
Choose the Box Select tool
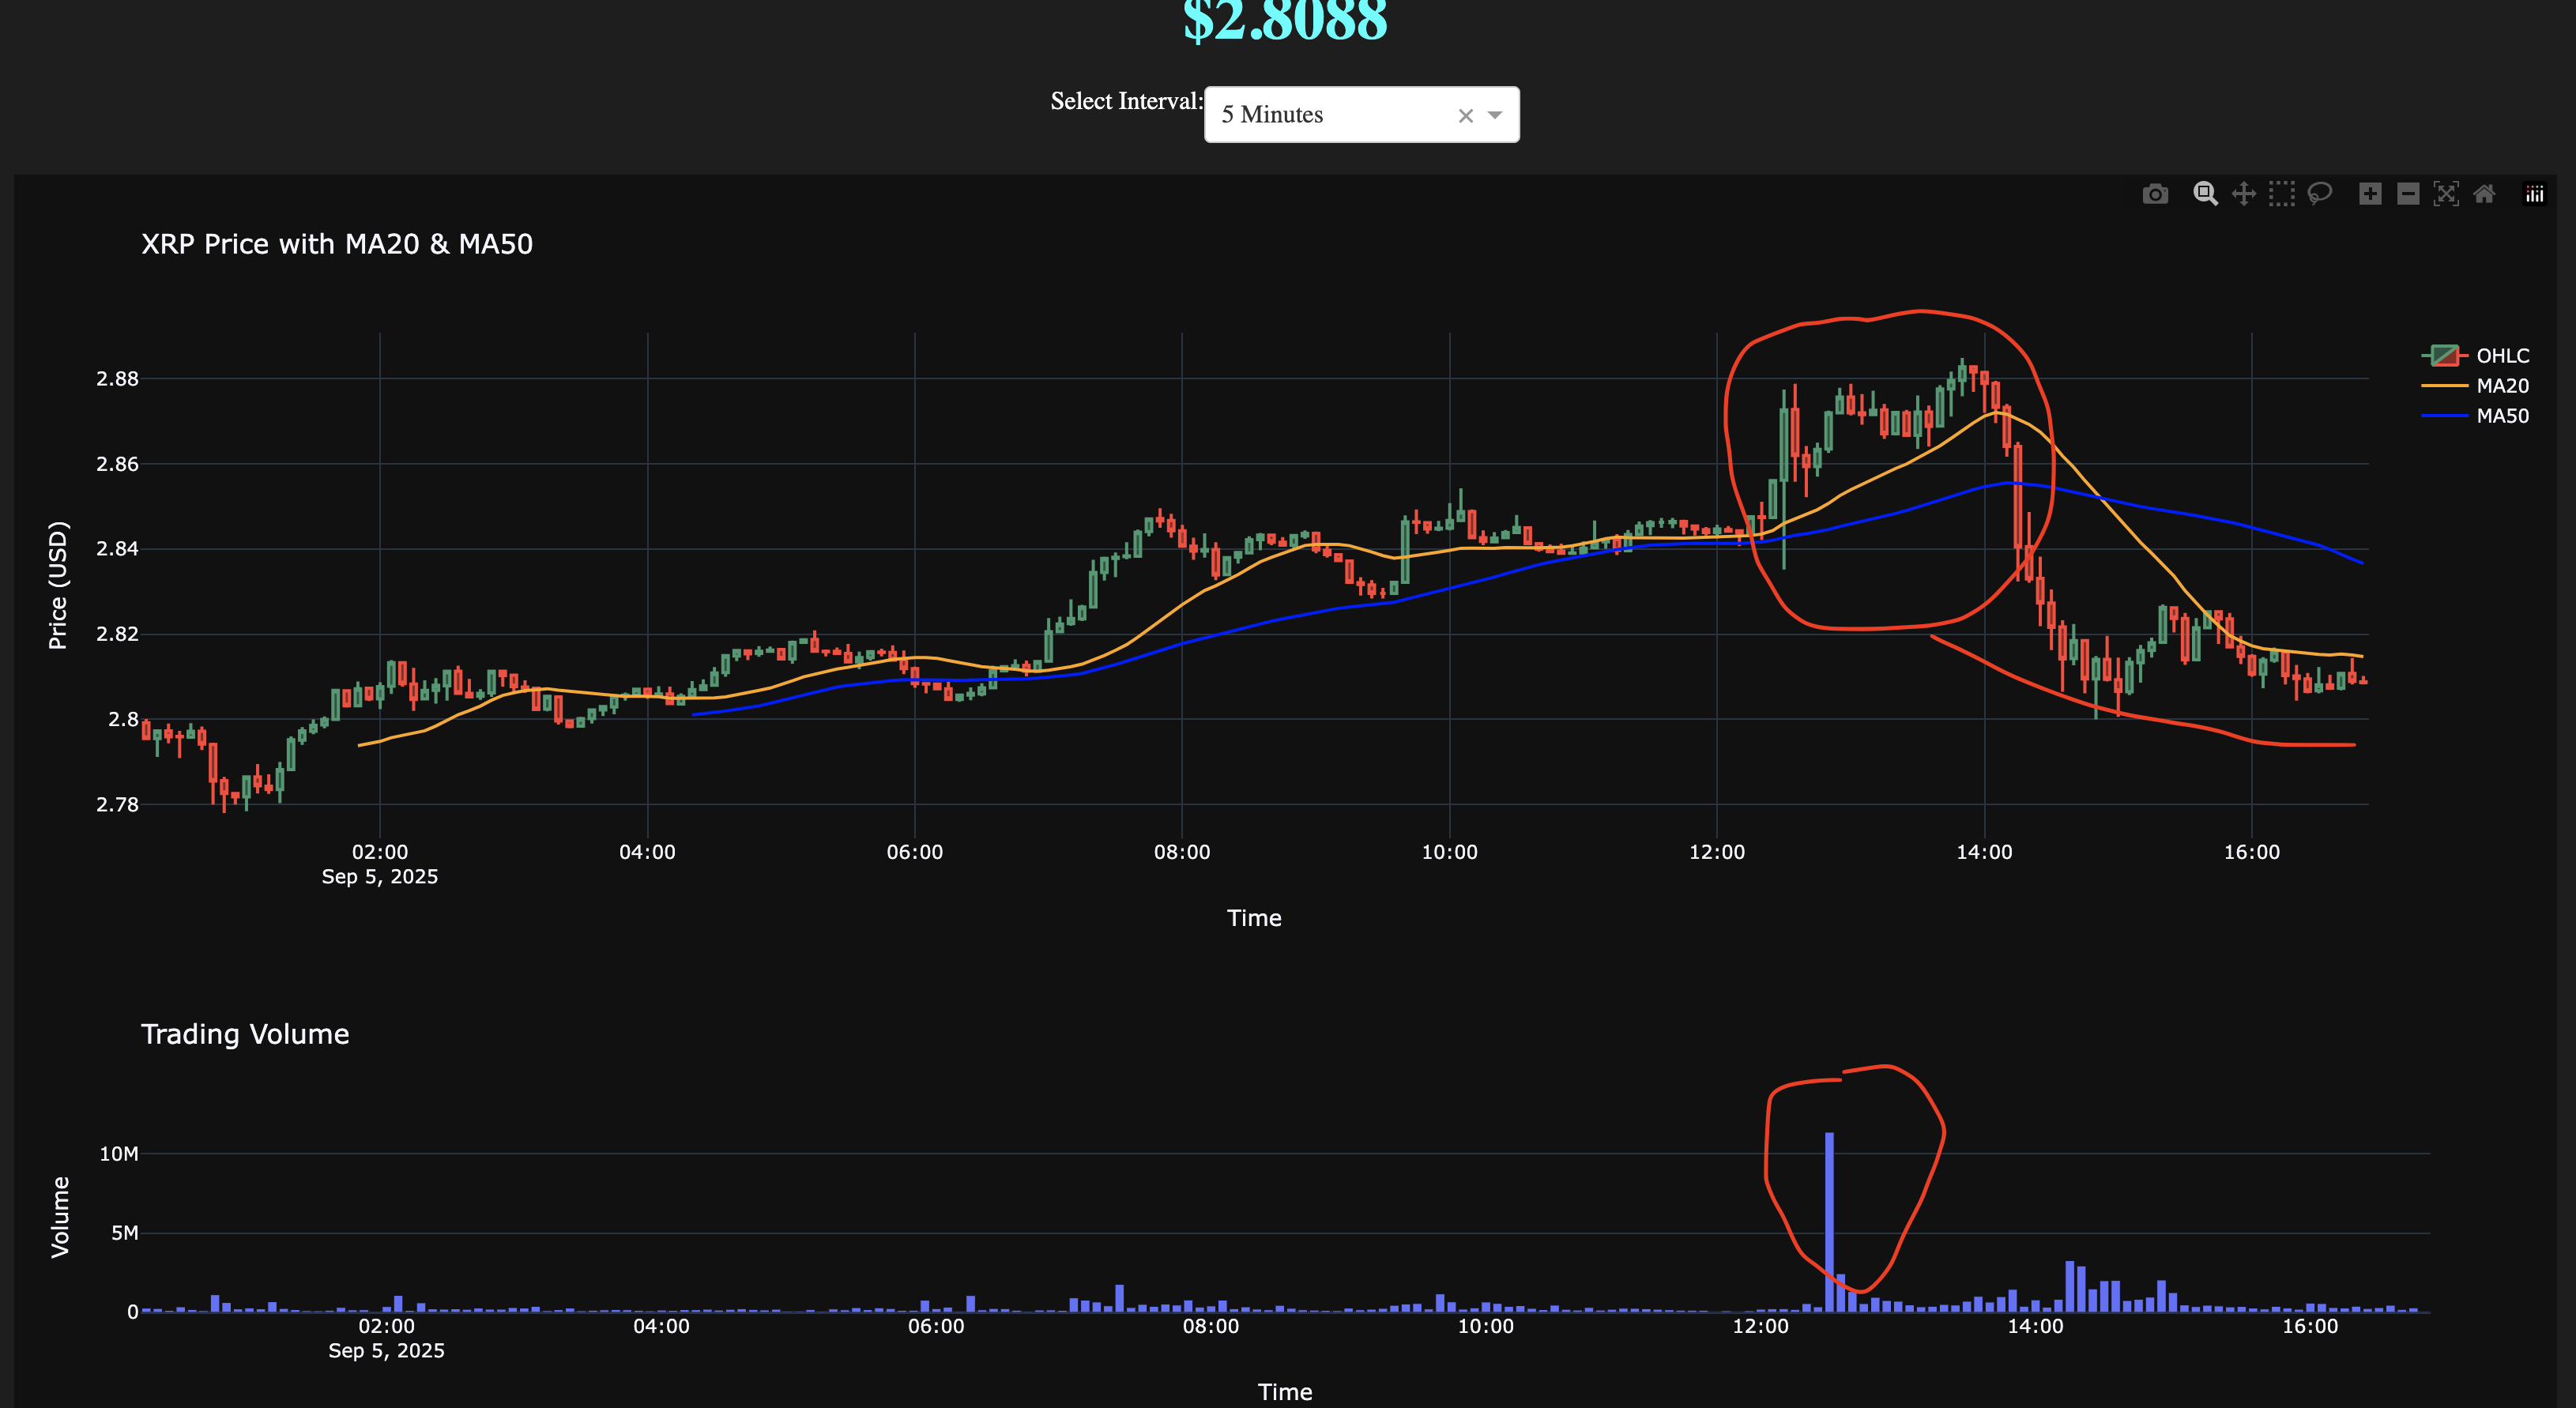[x=2281, y=194]
